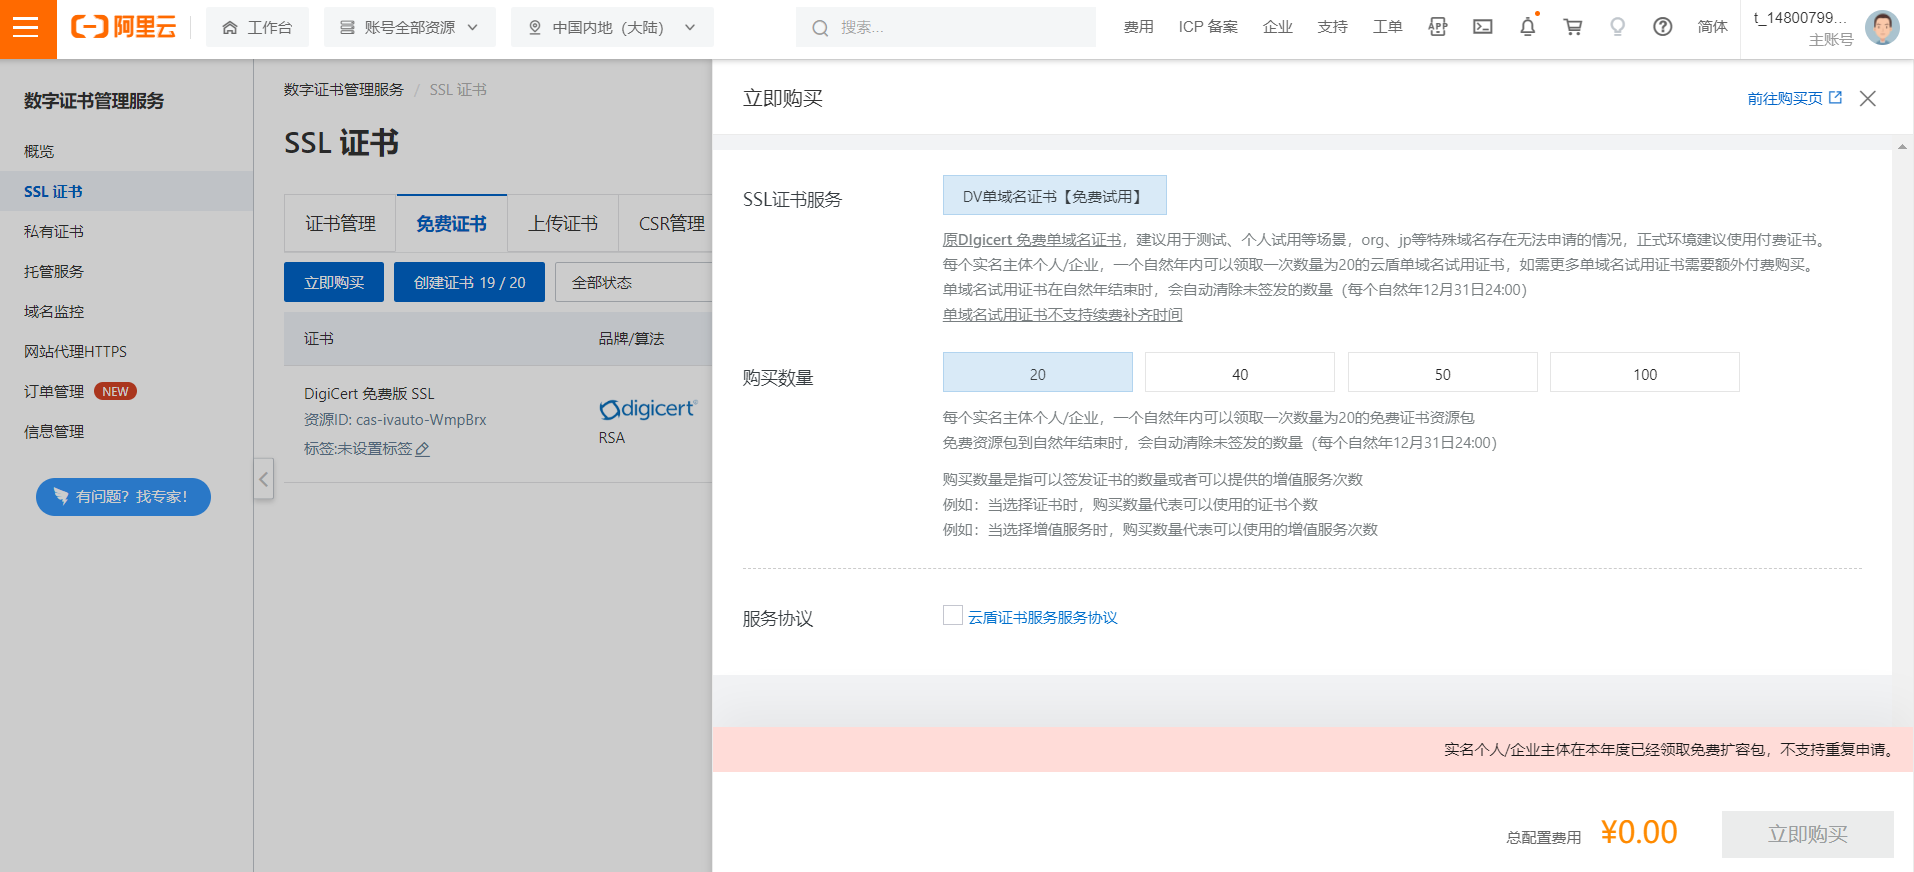Open the 工作台 workbench home button
Image resolution: width=1914 pixels, height=872 pixels.
point(257,28)
